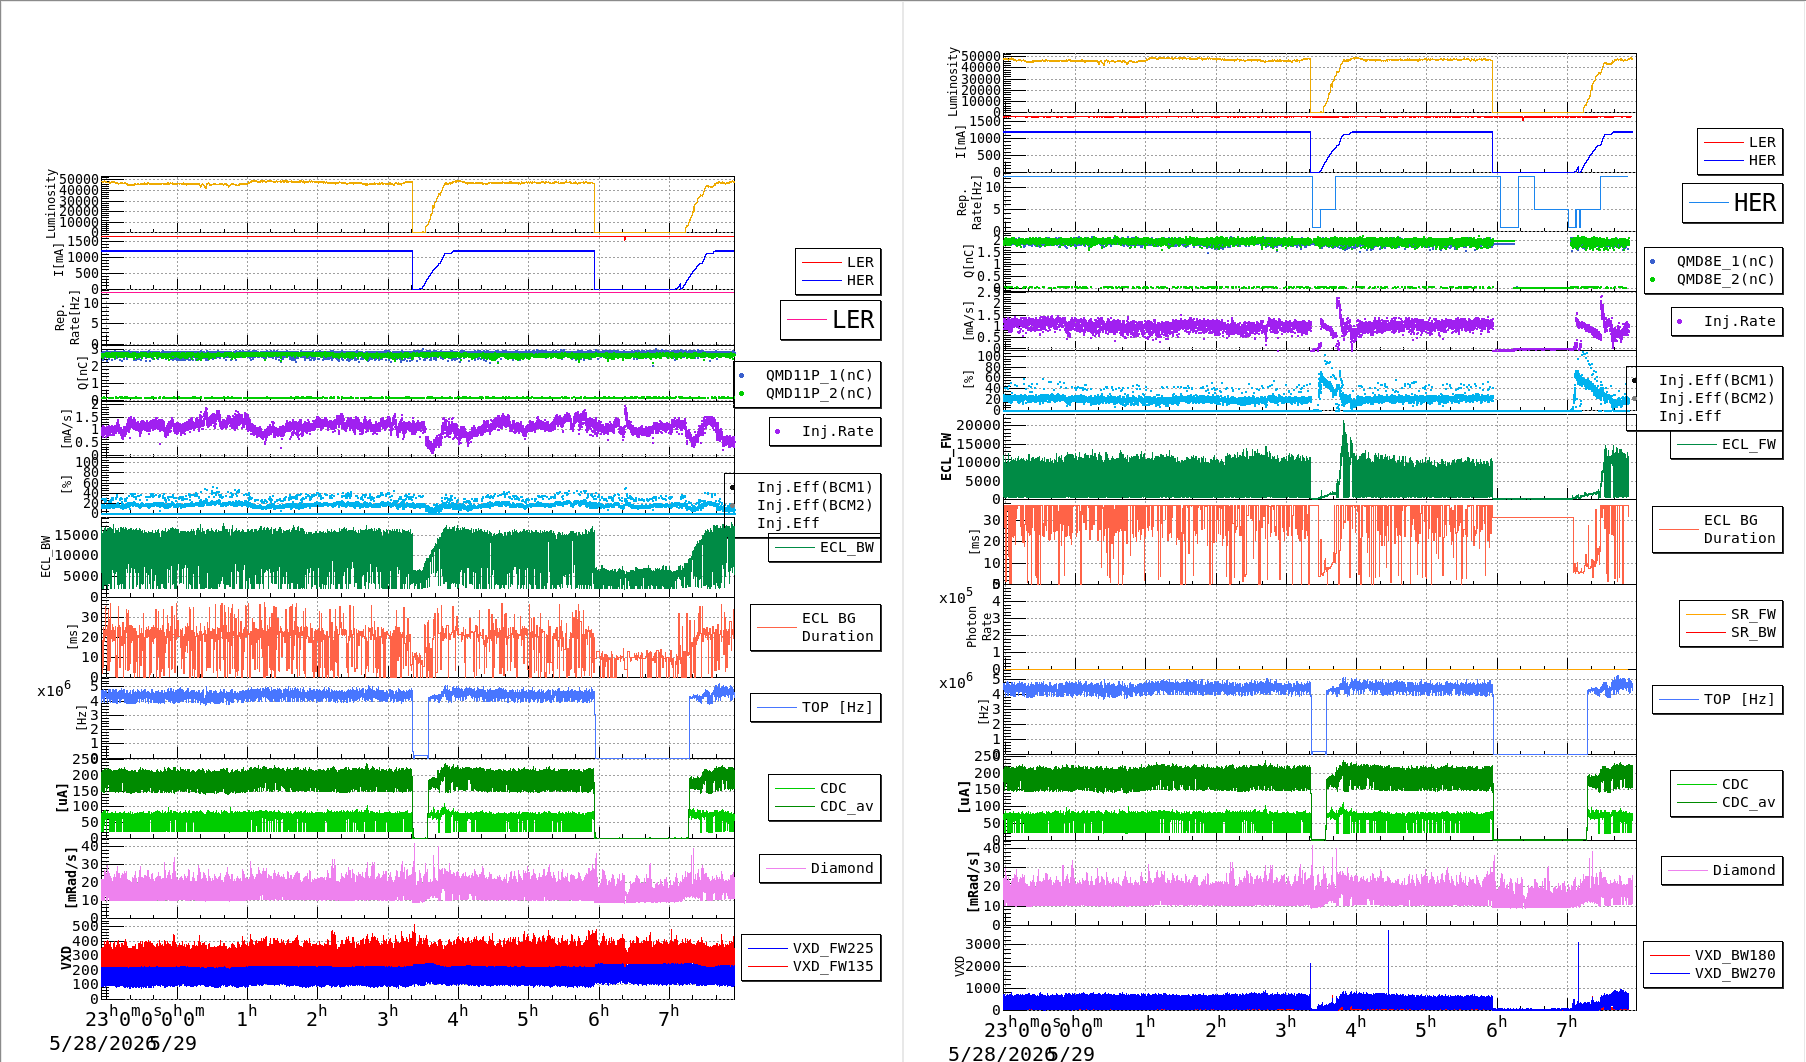This screenshot has height=1062, width=1806.
Task: Click the left panel TOP [Hz] legend
Action: pos(816,708)
